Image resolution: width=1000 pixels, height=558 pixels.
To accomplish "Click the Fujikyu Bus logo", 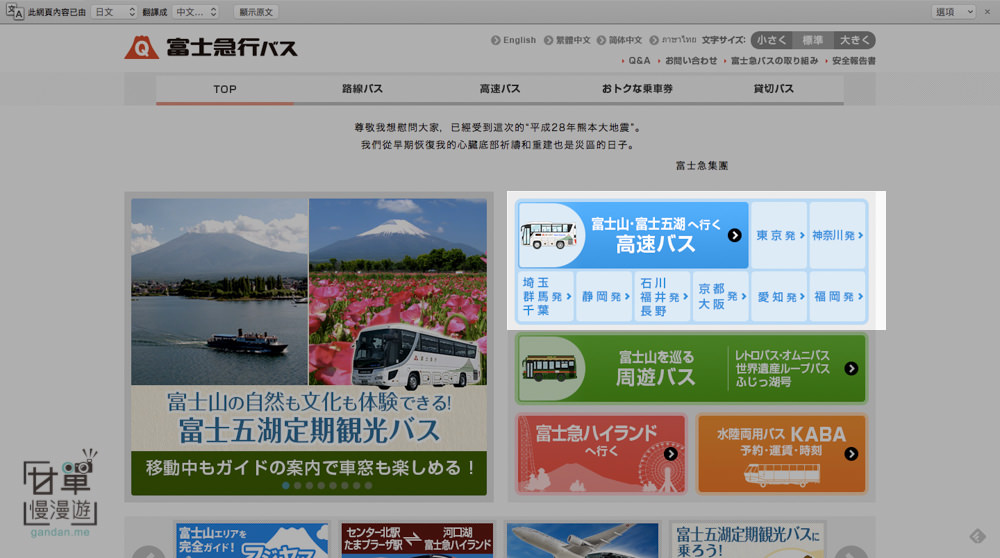I will click(211, 47).
